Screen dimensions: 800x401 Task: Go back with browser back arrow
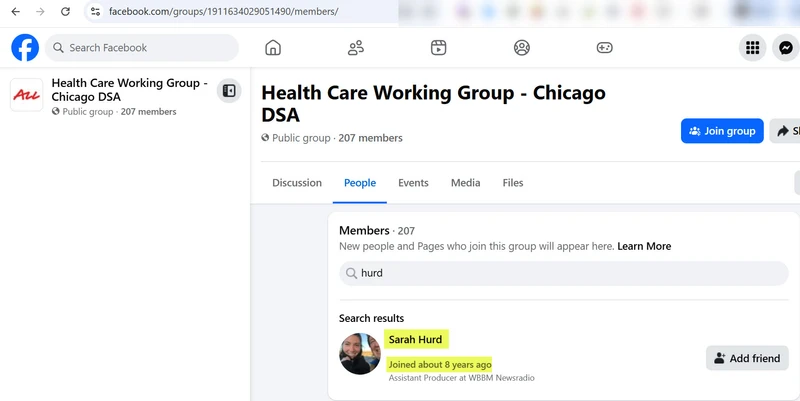click(15, 12)
